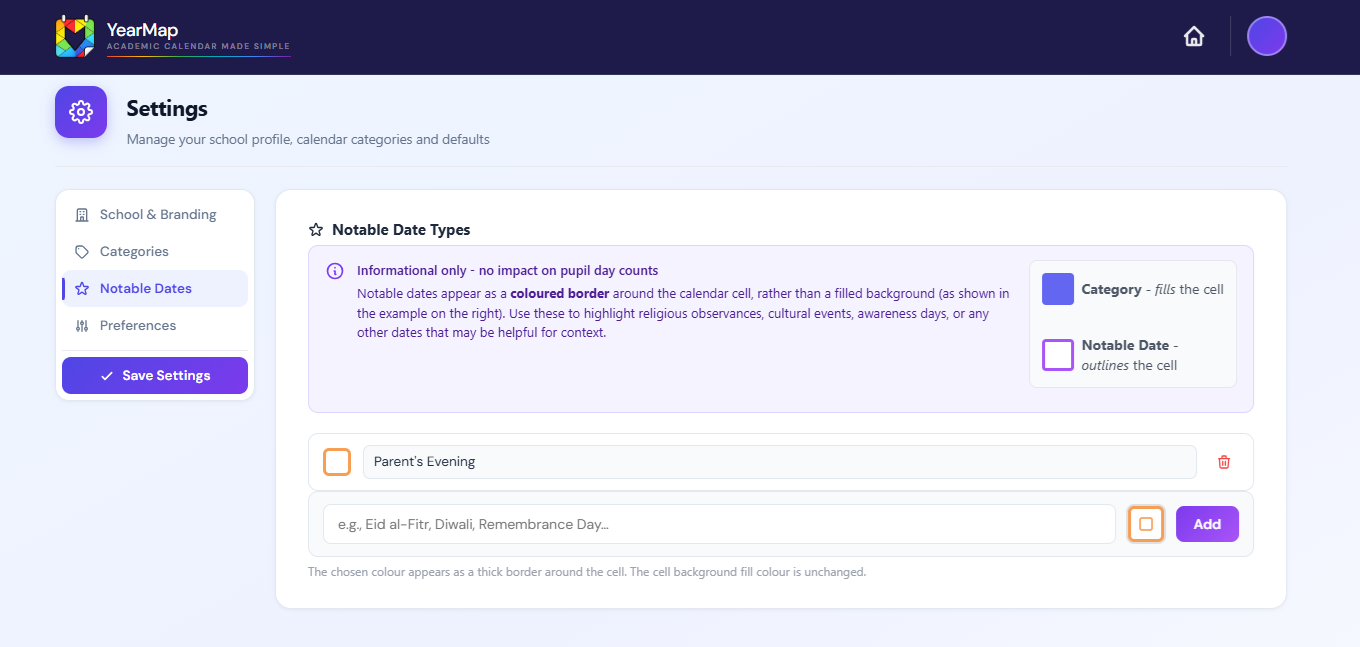Click the home icon in header
The image size is (1360, 647).
1193,37
